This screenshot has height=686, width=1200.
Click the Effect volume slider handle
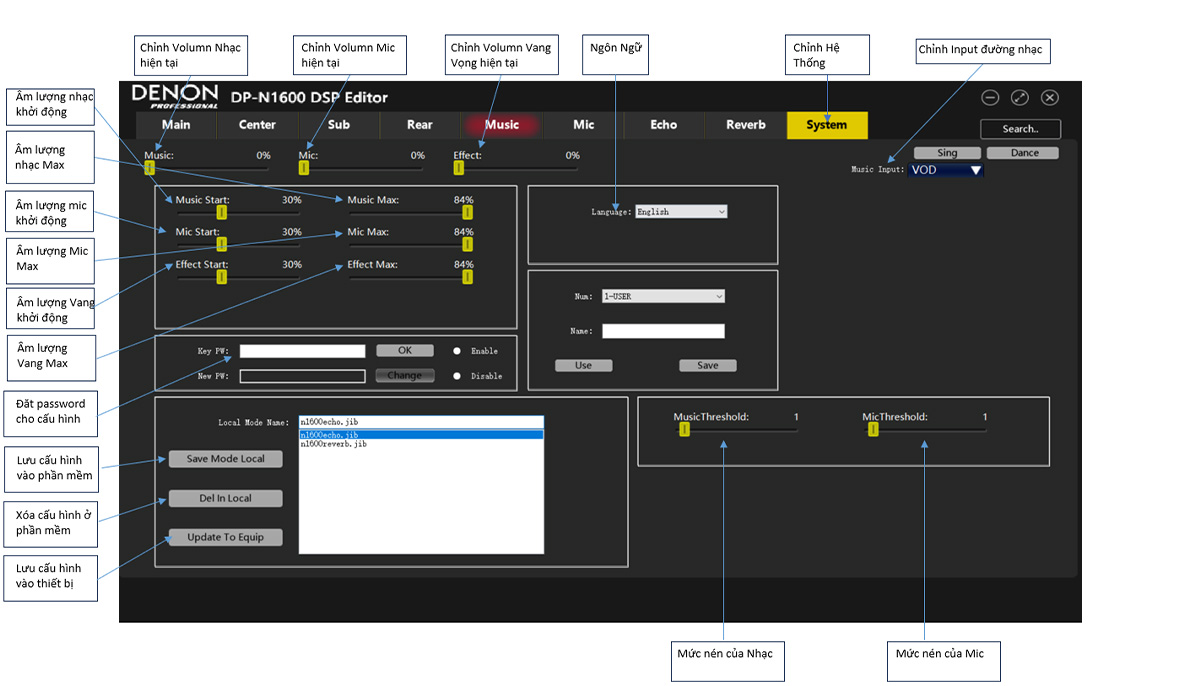point(459,168)
